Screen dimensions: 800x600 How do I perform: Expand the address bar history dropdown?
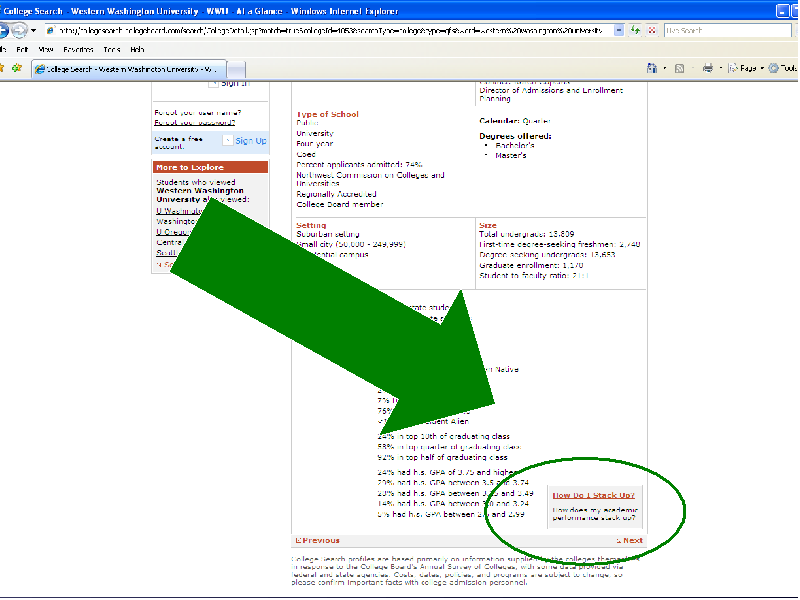point(618,31)
